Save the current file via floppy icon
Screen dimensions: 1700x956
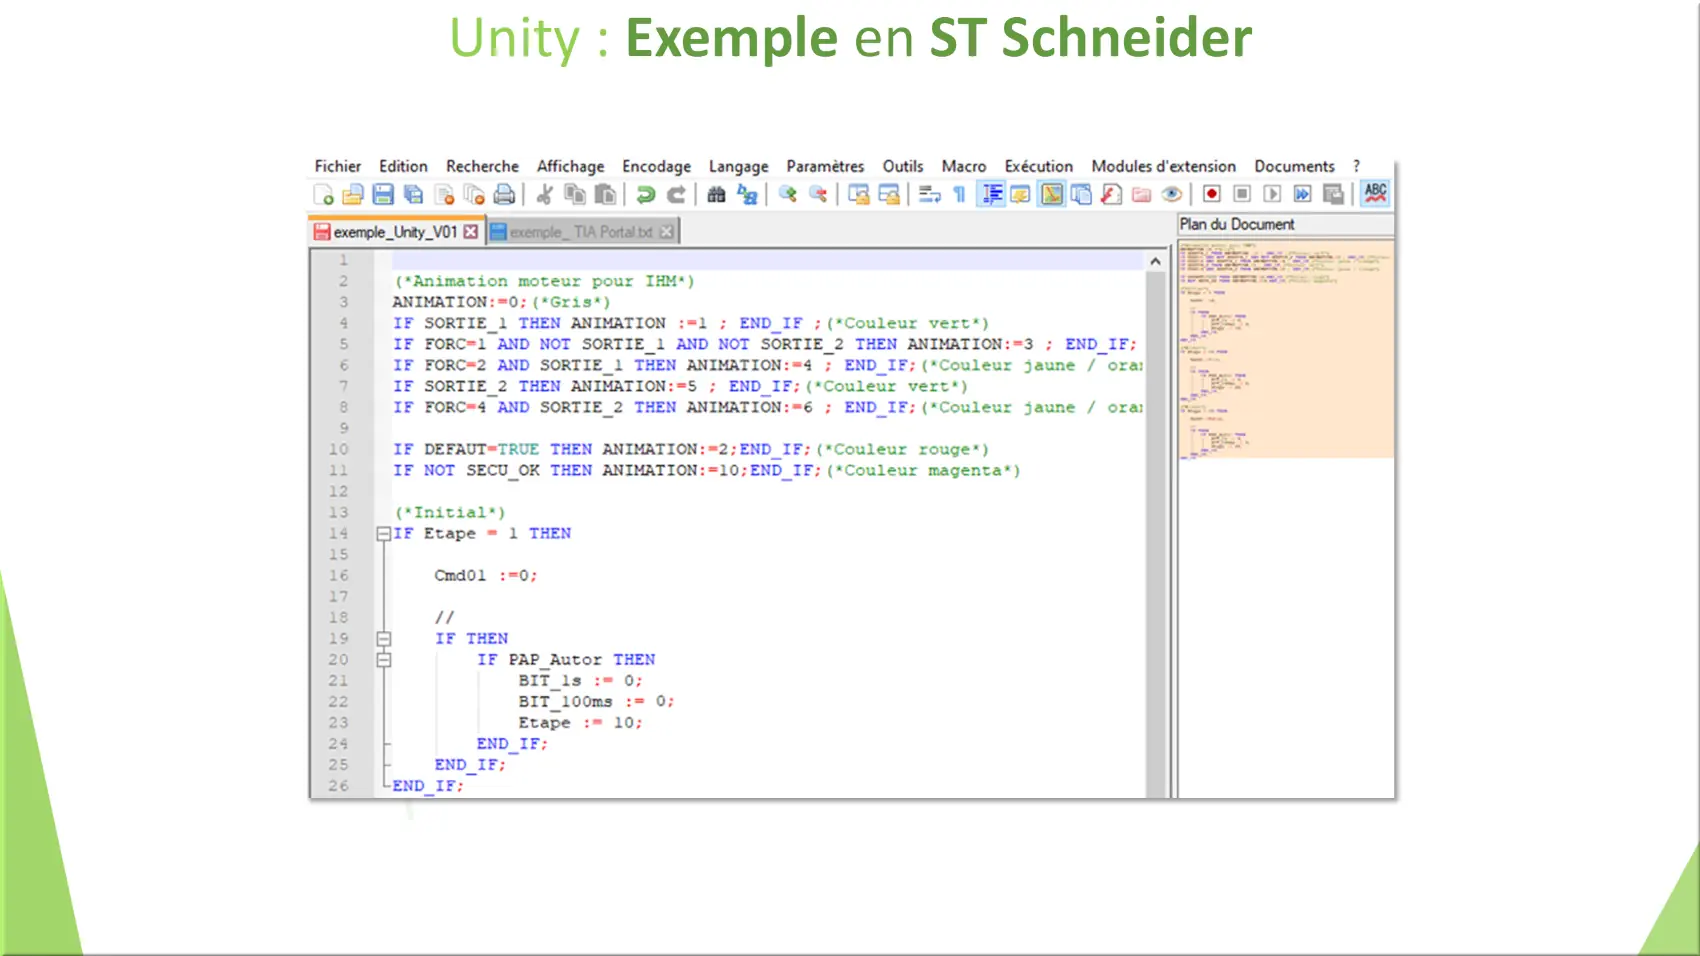click(383, 194)
